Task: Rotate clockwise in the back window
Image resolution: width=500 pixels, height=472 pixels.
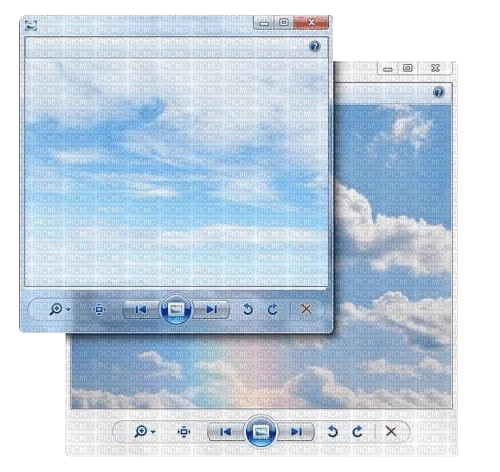Action: tap(357, 432)
